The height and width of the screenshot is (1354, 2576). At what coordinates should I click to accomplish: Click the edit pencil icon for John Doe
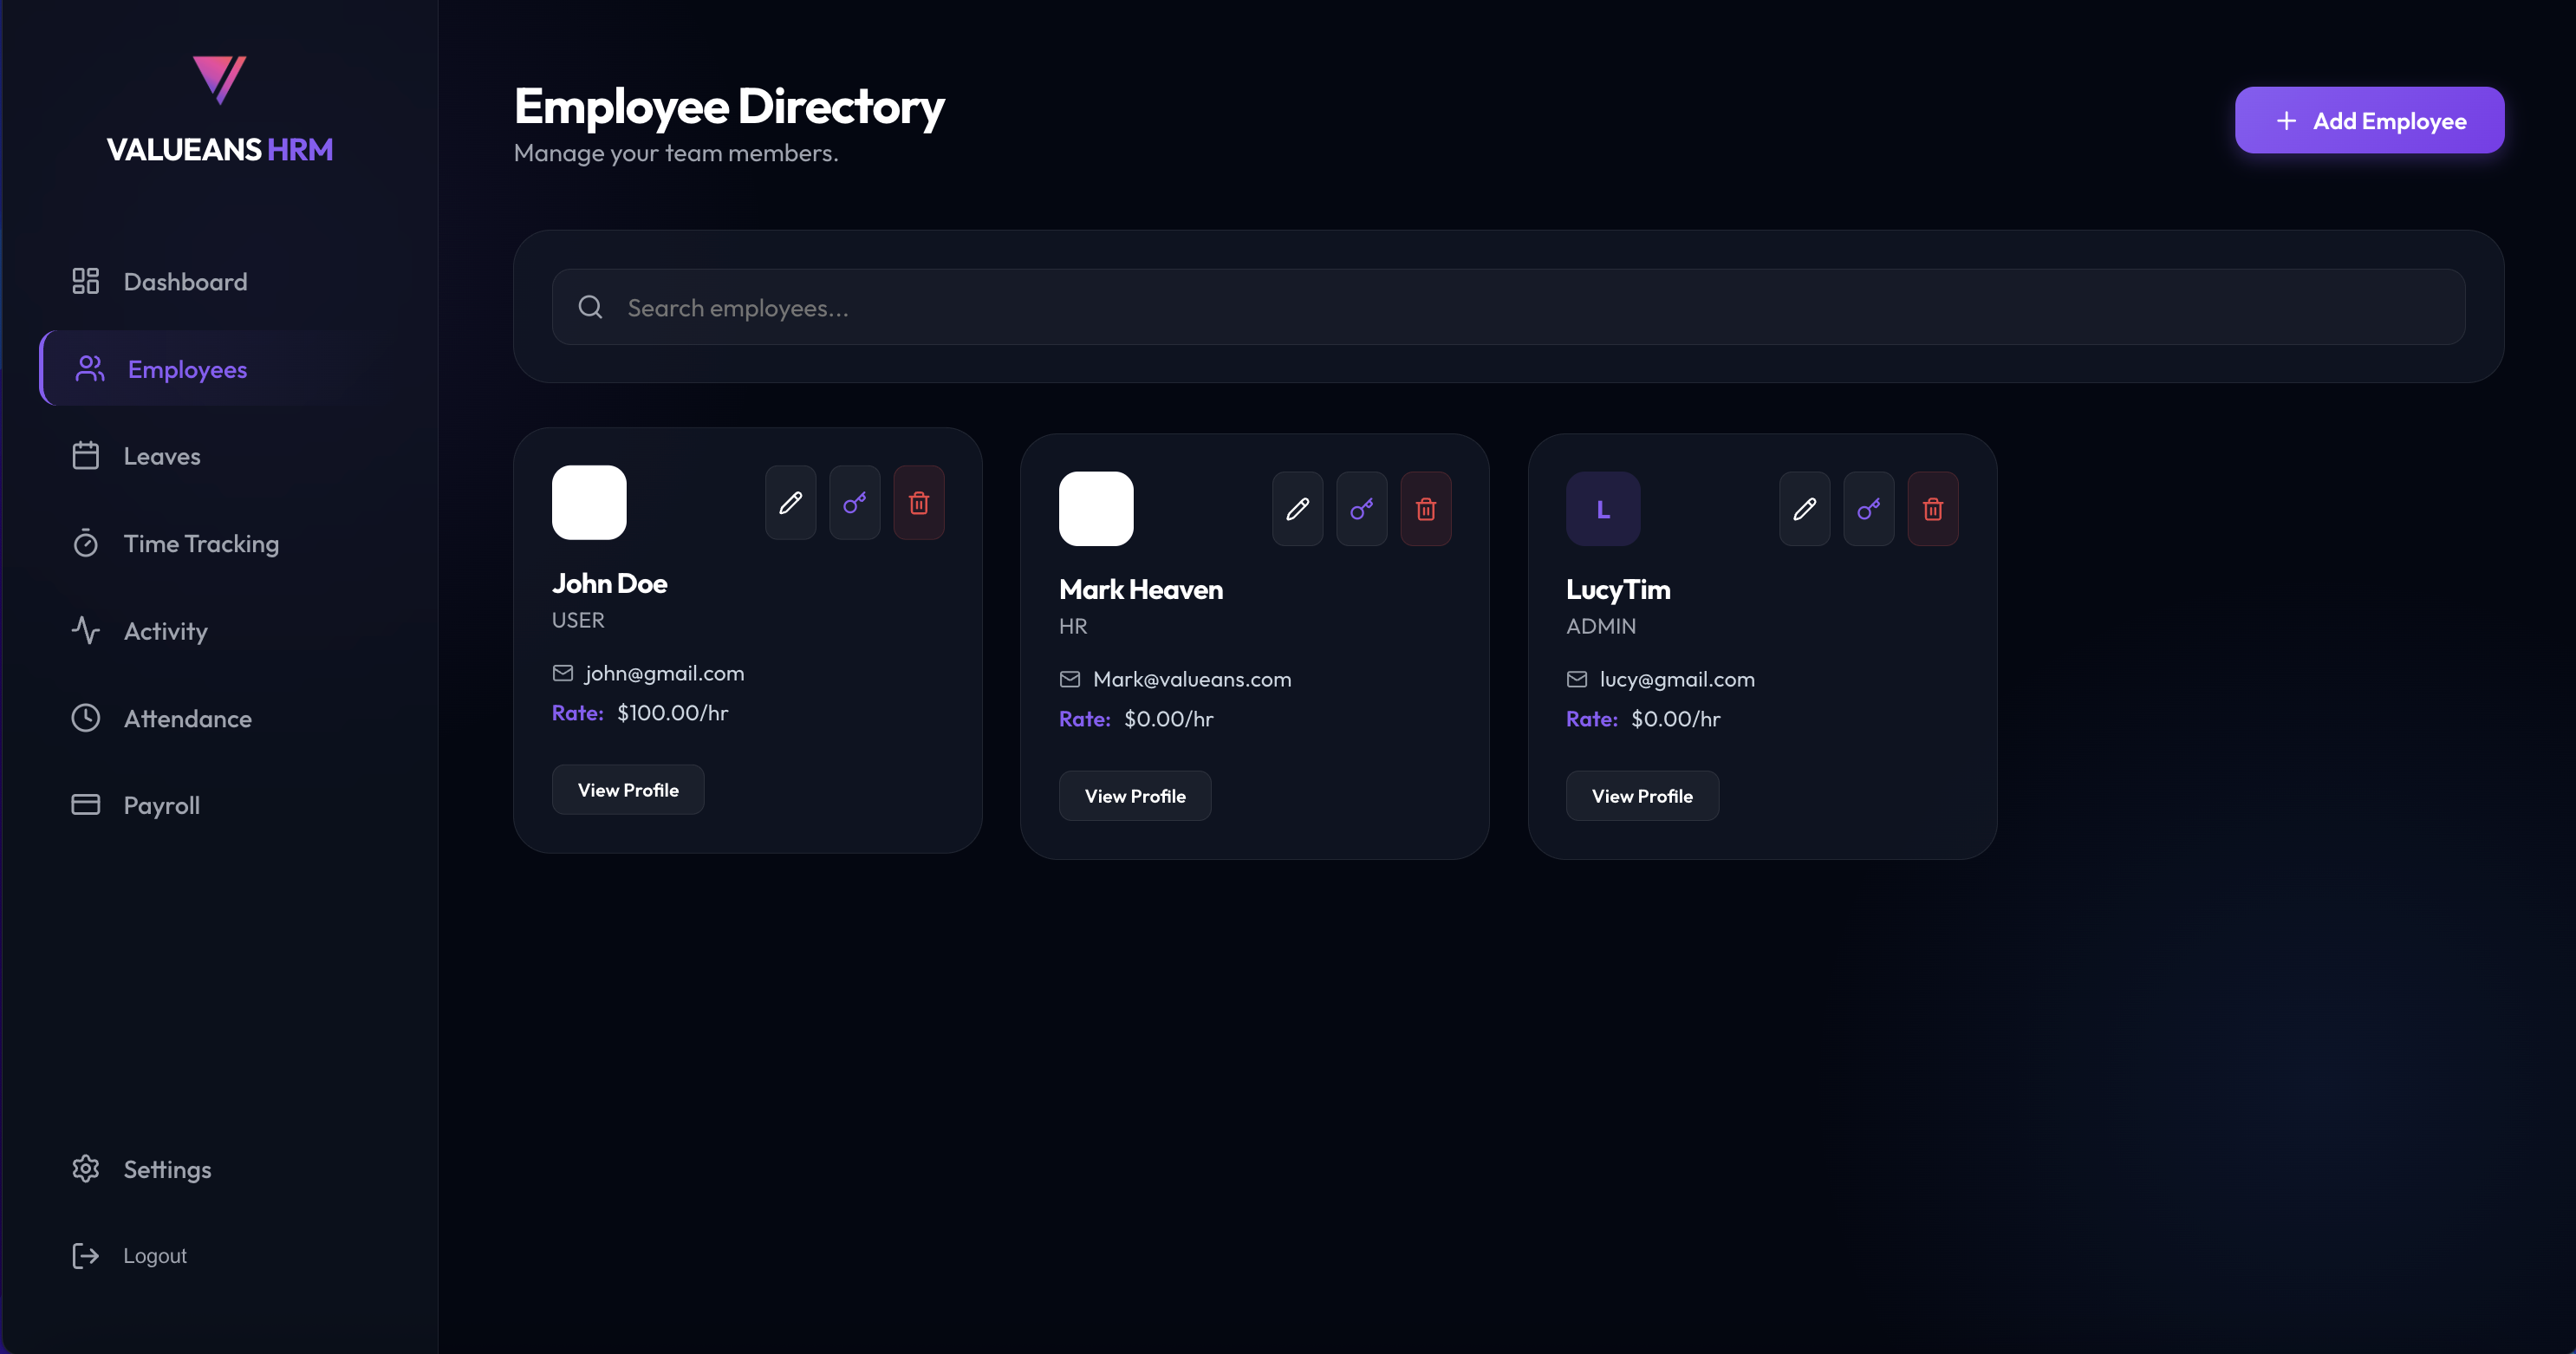790,503
